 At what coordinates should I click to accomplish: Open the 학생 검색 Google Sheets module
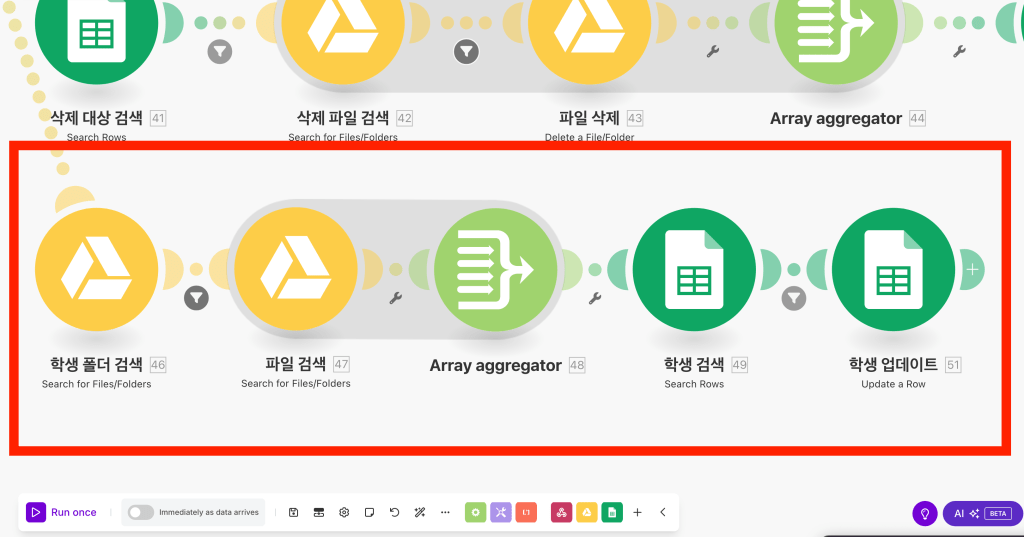(694, 269)
